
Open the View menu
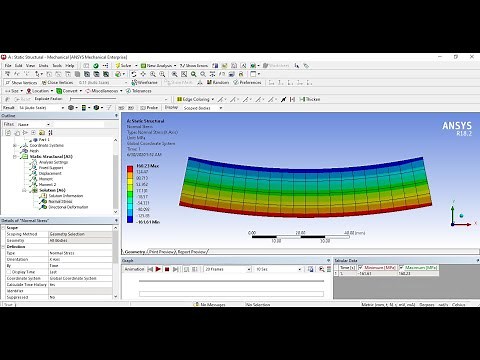point(30,66)
